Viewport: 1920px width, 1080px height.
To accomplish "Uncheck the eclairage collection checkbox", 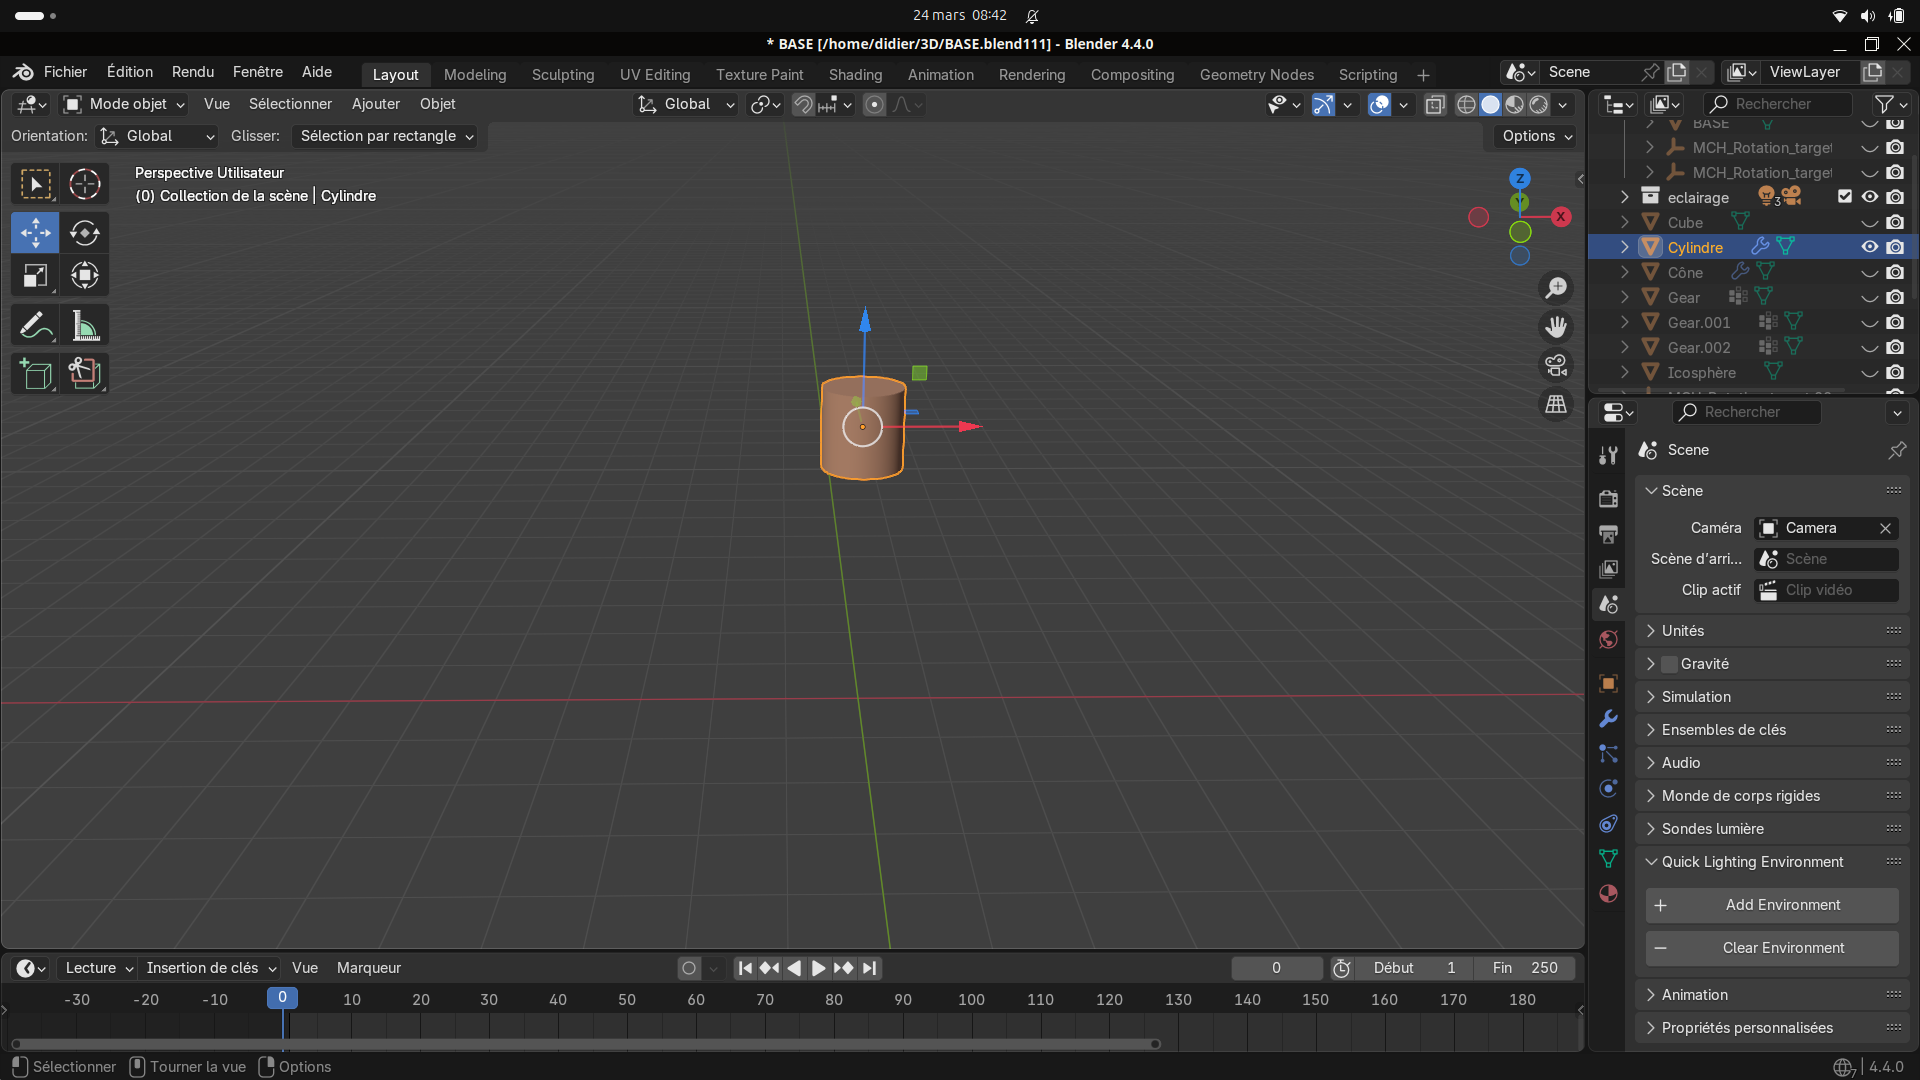I will (x=1845, y=197).
